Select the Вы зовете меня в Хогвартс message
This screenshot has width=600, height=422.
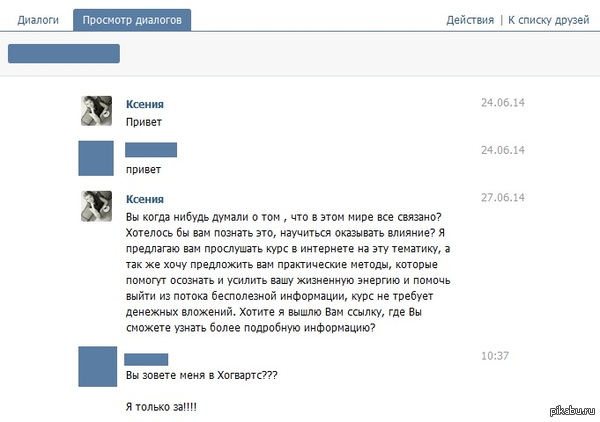[202, 375]
